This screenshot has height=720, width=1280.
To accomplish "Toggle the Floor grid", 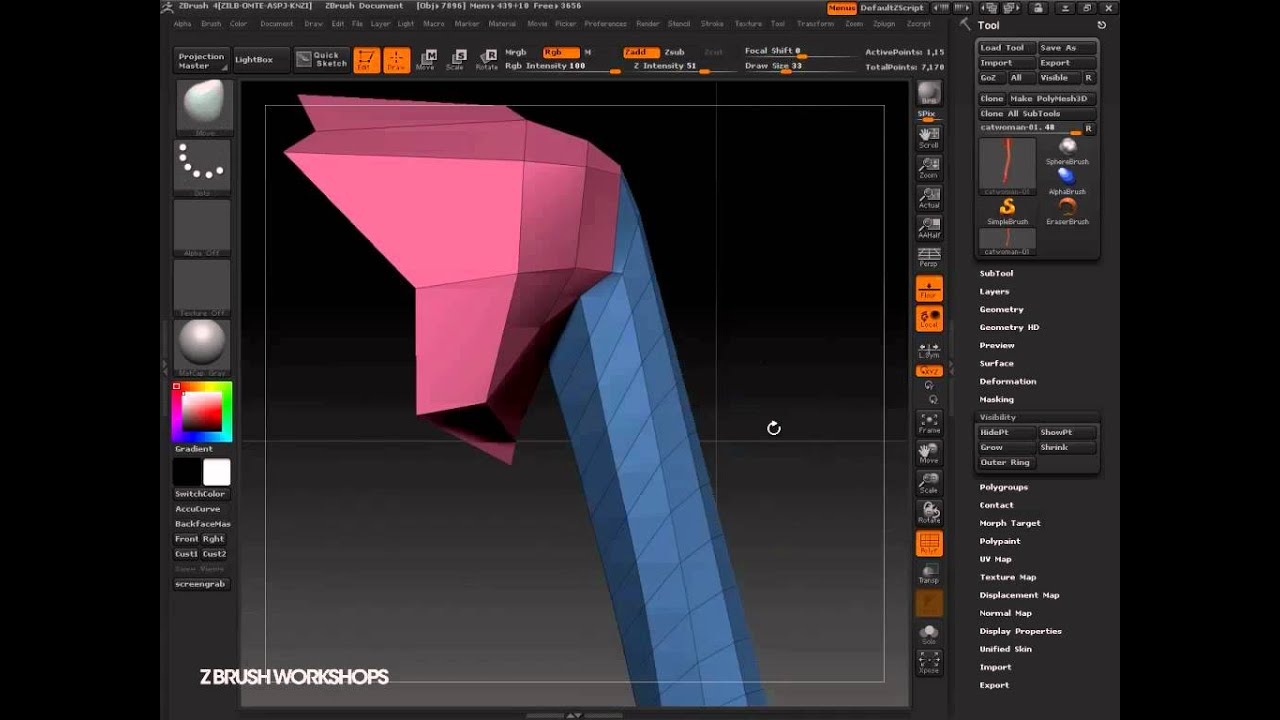I will coord(929,289).
